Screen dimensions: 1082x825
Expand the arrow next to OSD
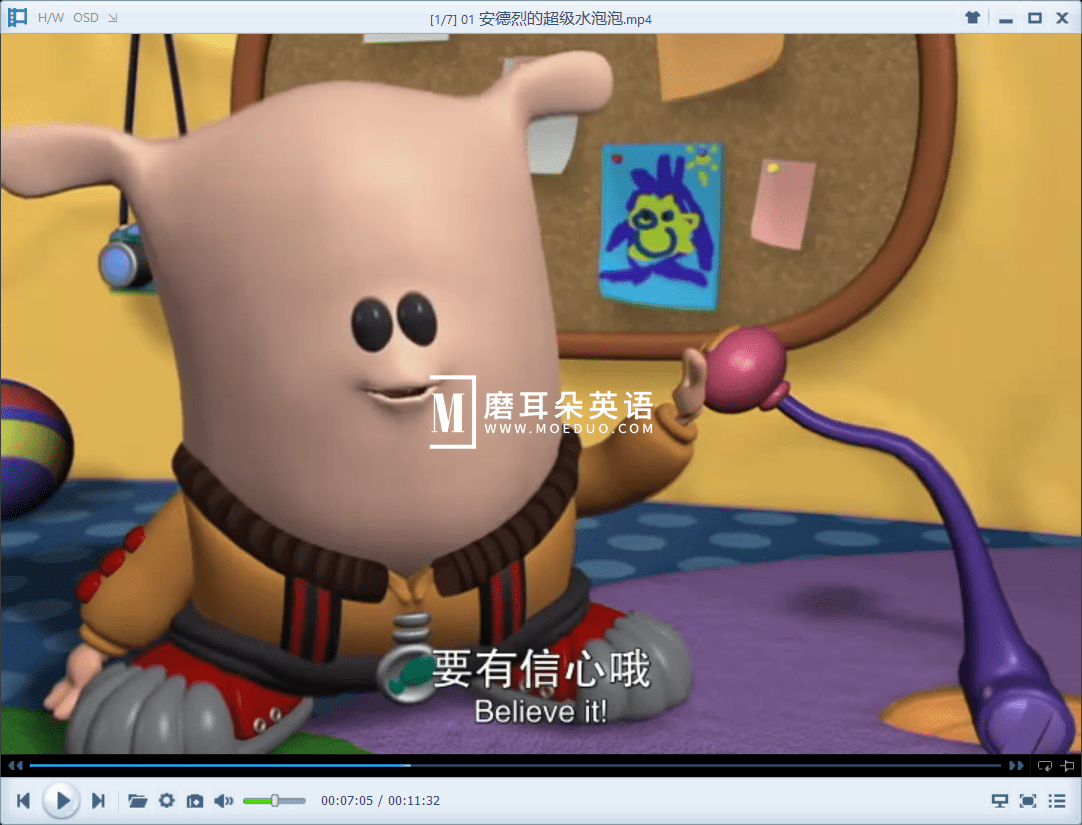[x=112, y=18]
